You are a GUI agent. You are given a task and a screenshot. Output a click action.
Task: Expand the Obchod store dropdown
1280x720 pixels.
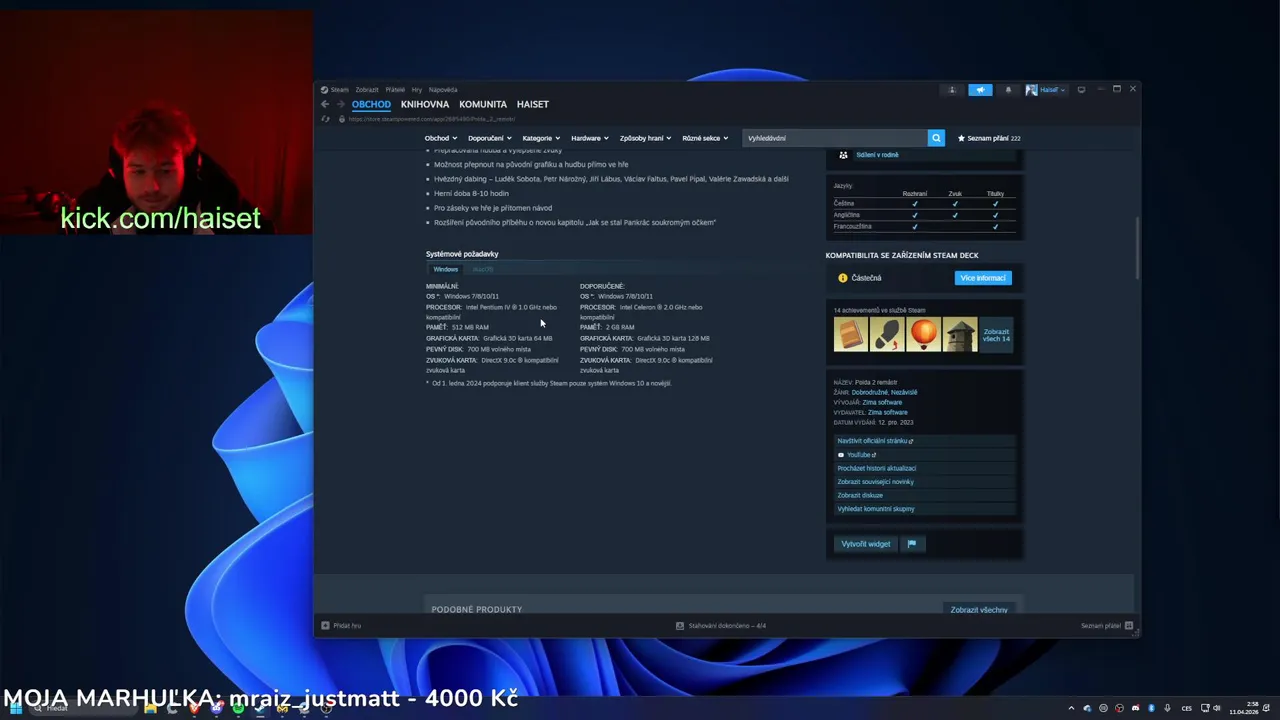(x=441, y=138)
